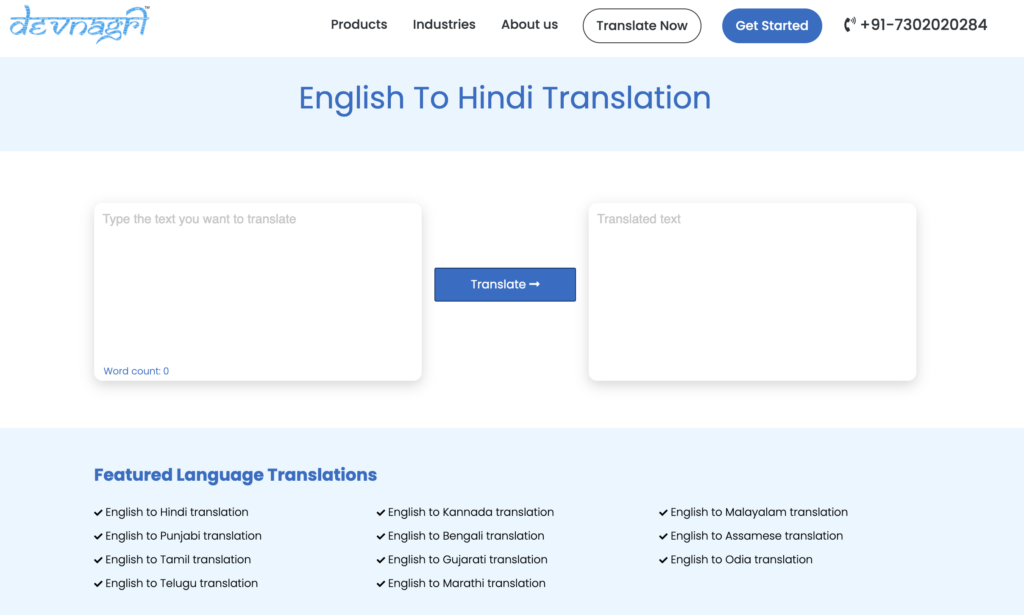Click the arrow inside the Translate button
The height and width of the screenshot is (615, 1024).
534,284
